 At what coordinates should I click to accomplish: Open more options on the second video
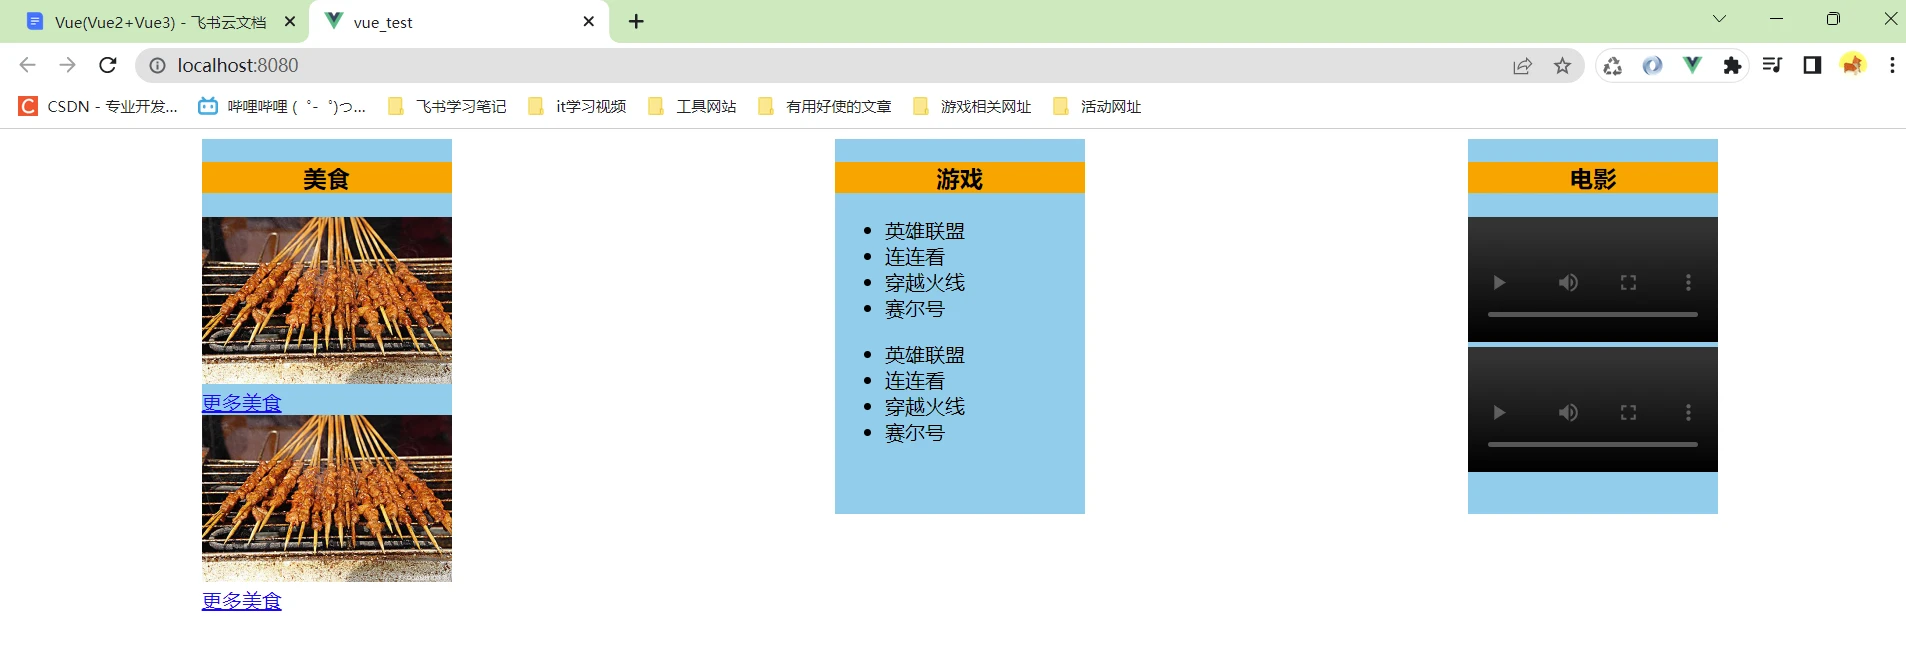tap(1688, 413)
